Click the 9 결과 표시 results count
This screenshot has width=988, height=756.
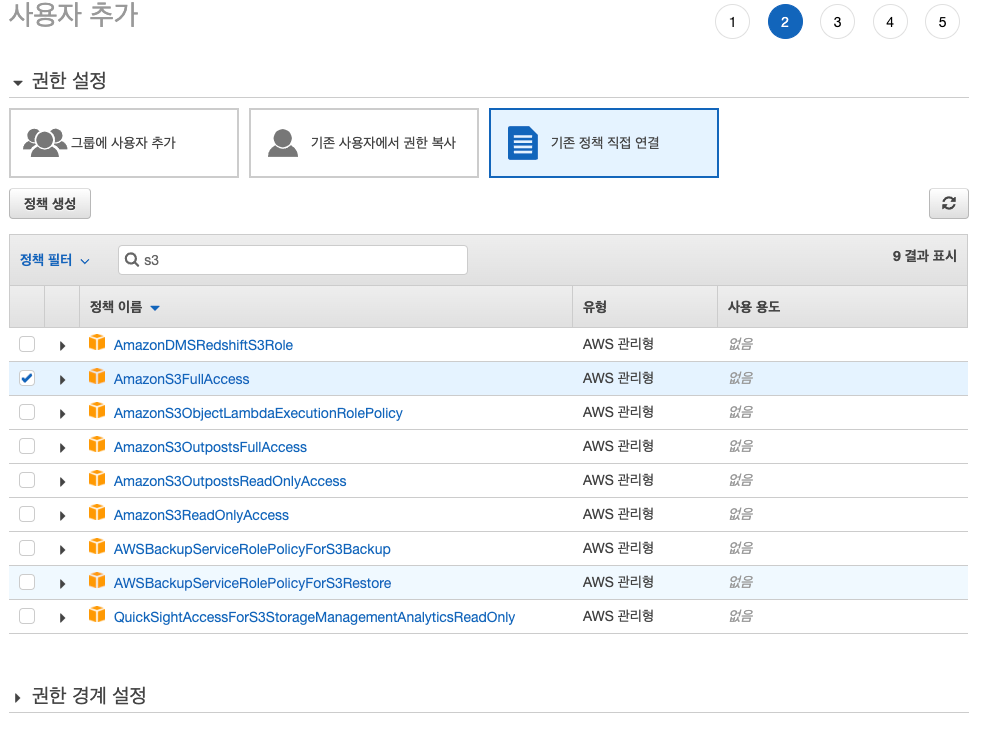click(924, 256)
